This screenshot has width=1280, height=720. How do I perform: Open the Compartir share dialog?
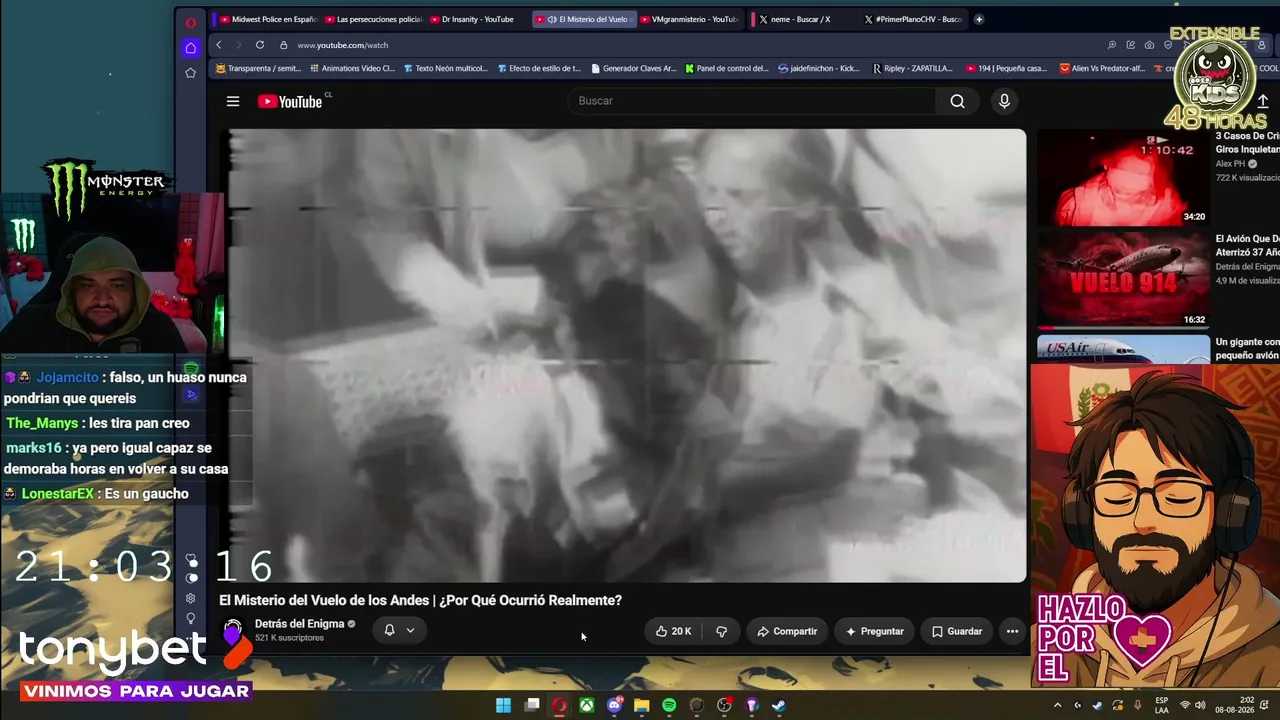(x=787, y=631)
